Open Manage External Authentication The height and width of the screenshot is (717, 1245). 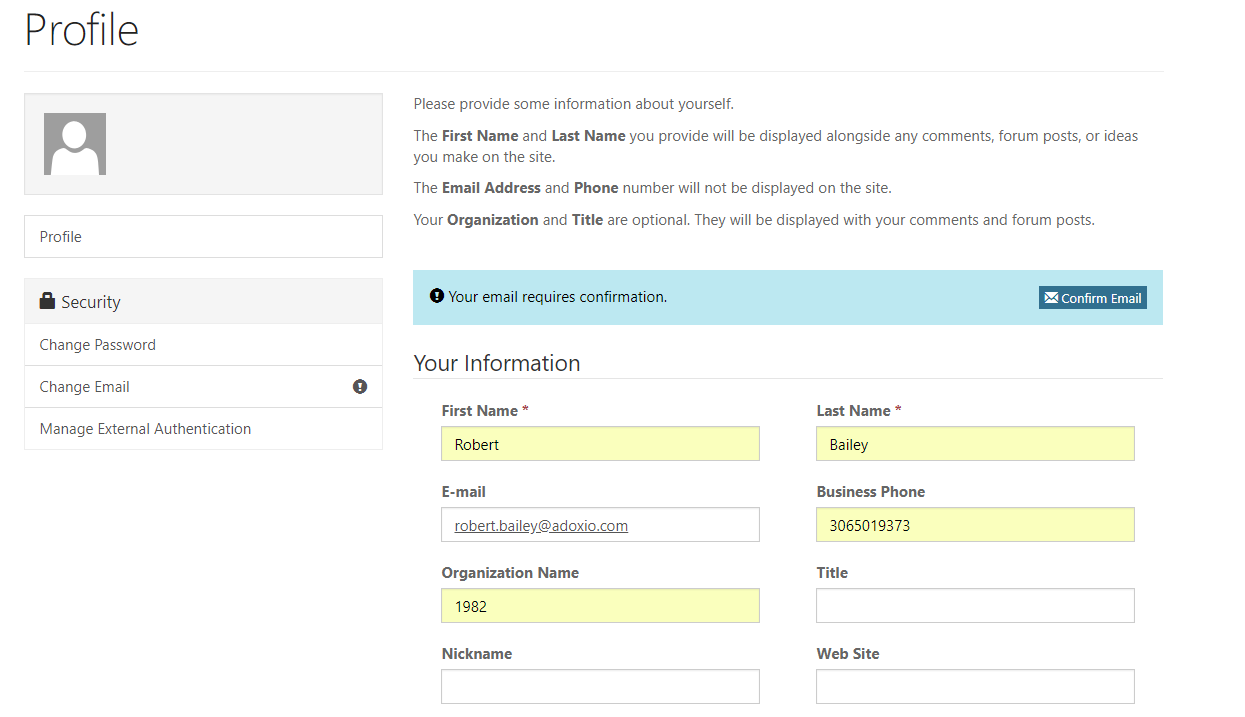click(x=146, y=429)
